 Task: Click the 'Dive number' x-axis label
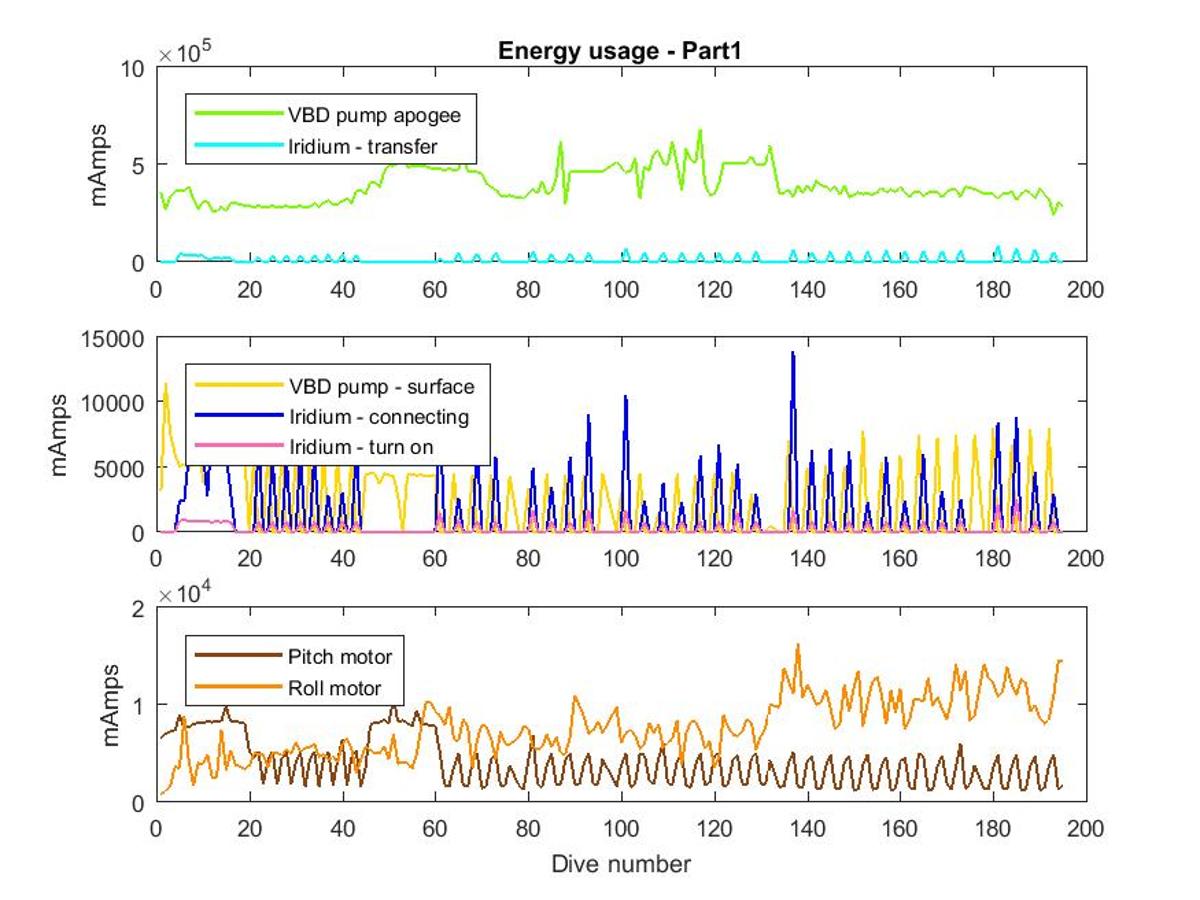(x=620, y=863)
